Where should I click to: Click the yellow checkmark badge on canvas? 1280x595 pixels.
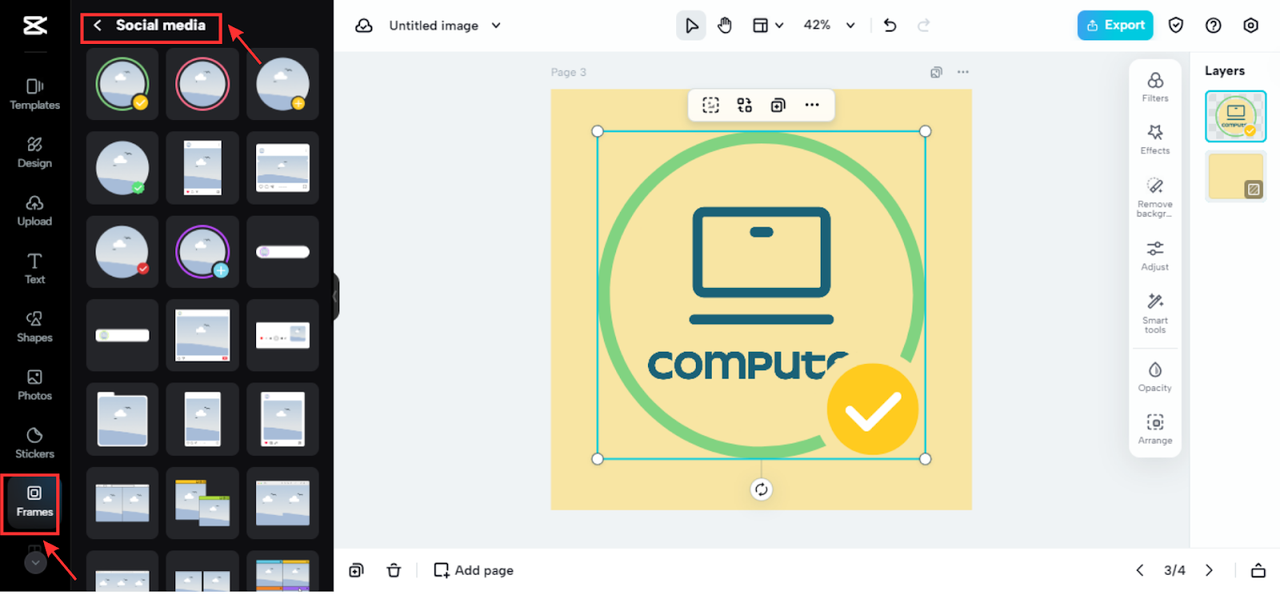pos(872,409)
